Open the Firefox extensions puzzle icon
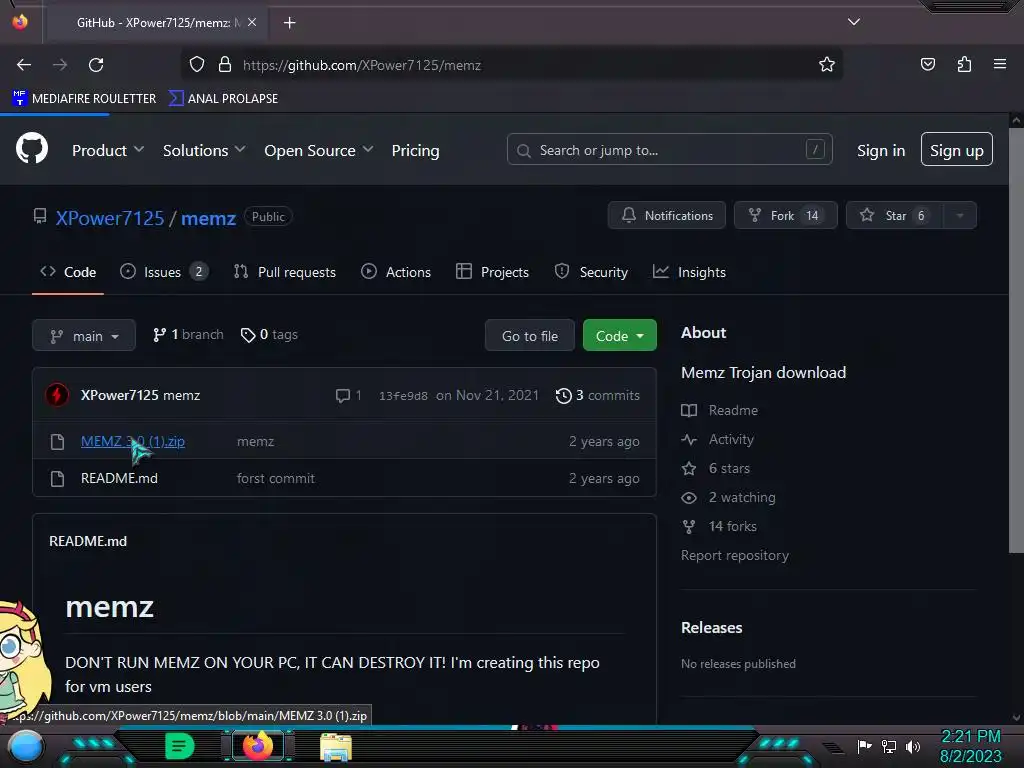 [x=964, y=65]
